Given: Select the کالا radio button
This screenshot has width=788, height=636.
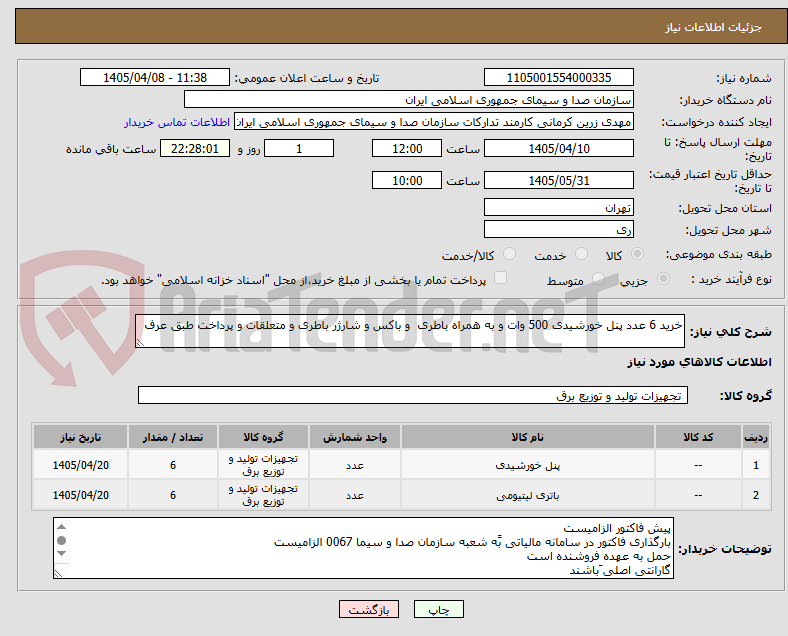Looking at the screenshot, I should click(637, 254).
